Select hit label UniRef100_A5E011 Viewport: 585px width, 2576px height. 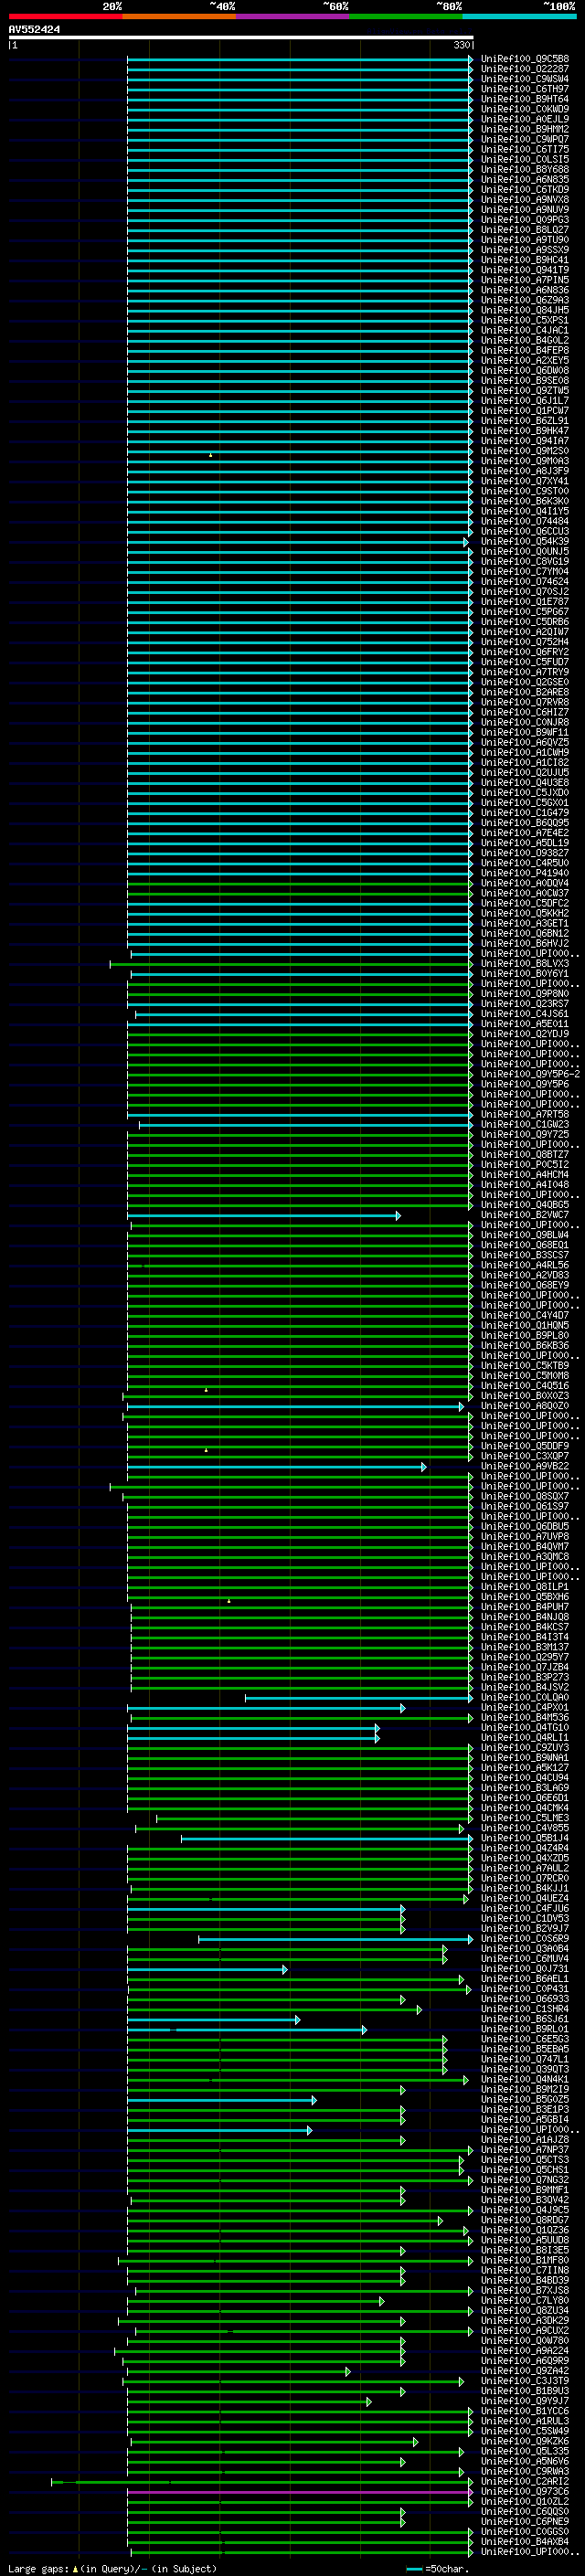click(x=524, y=1023)
